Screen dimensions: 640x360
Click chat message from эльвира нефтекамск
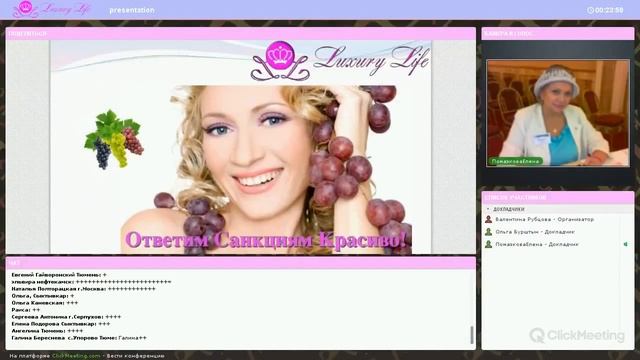(x=91, y=282)
